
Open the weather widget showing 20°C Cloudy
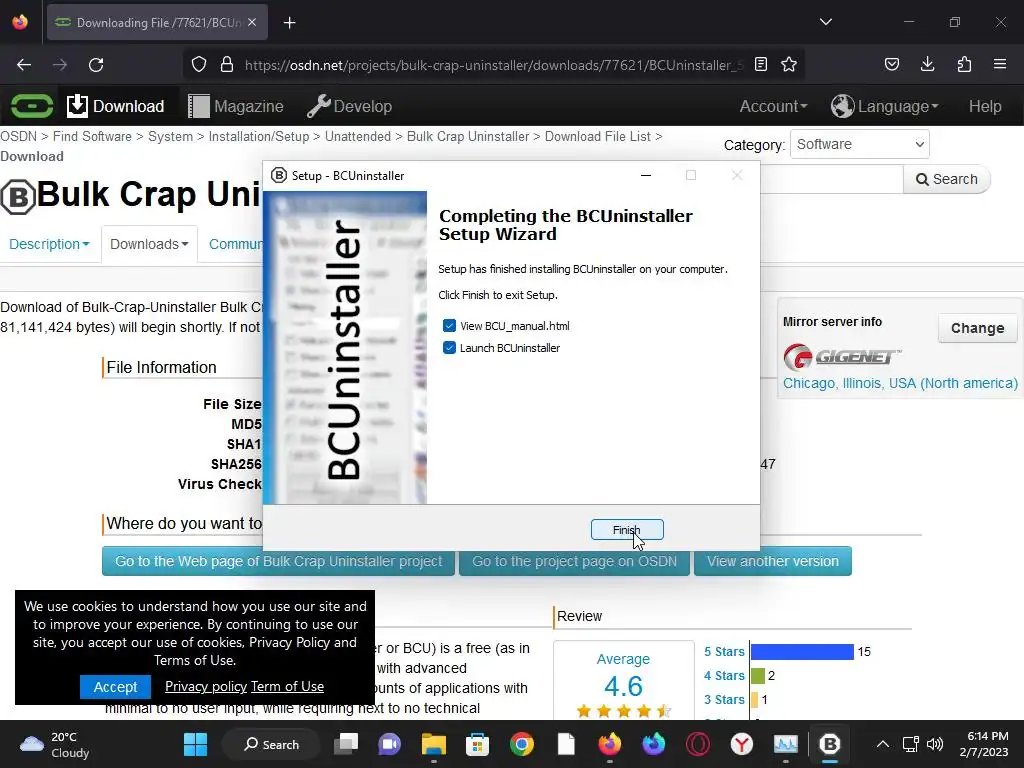point(56,744)
